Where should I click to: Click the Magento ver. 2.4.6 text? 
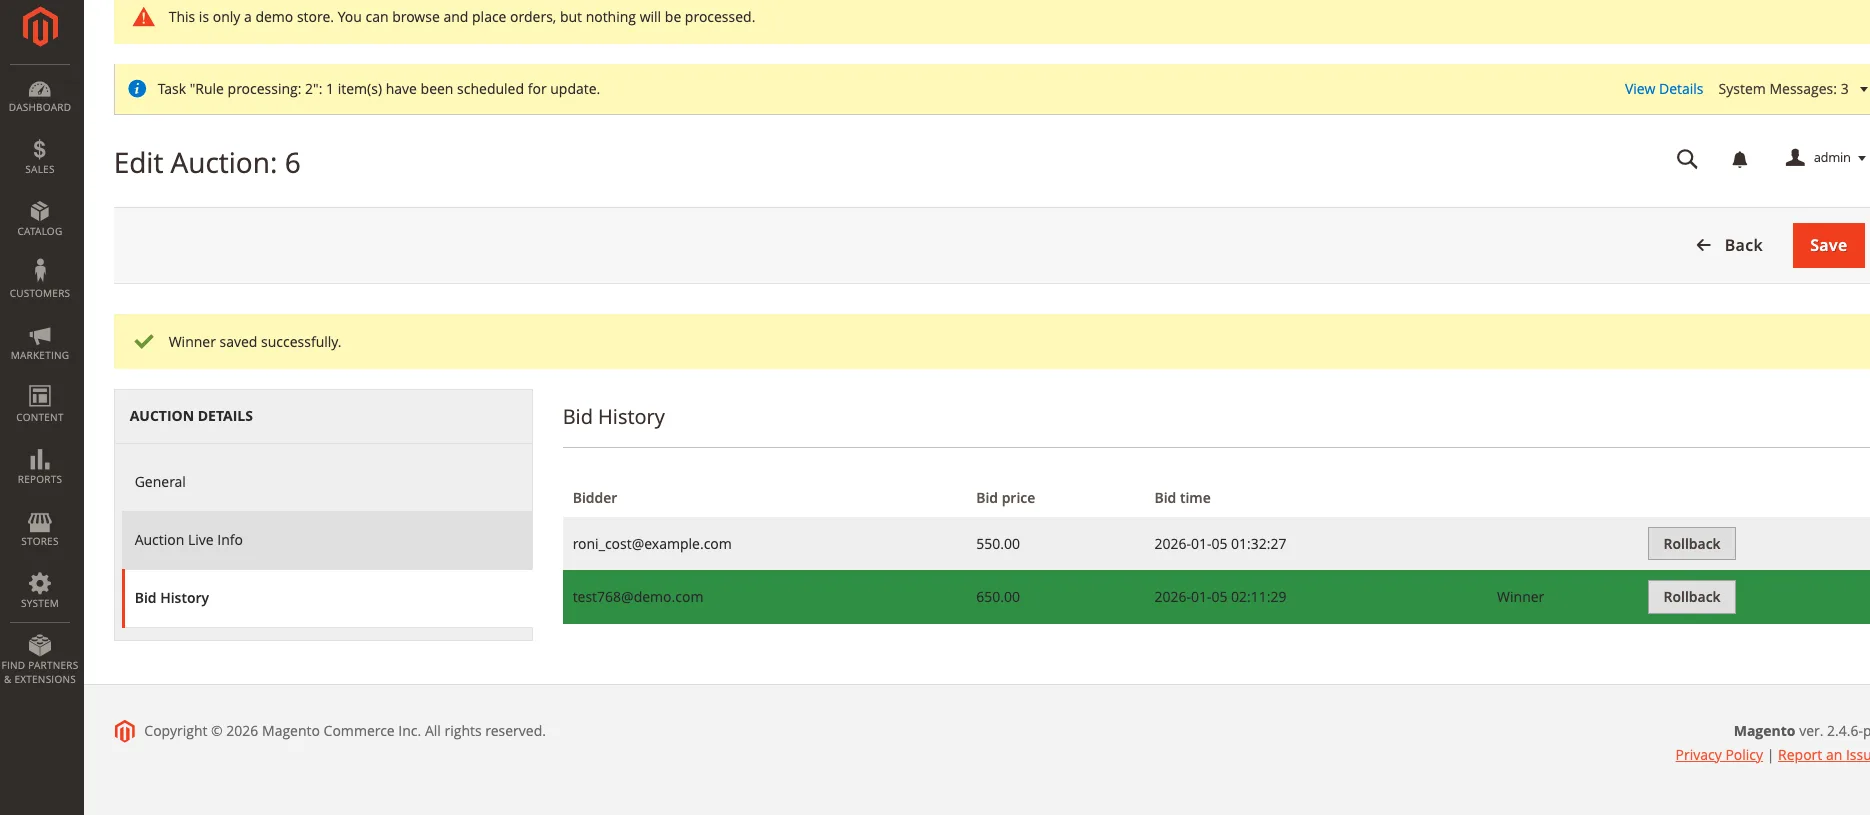click(1801, 731)
